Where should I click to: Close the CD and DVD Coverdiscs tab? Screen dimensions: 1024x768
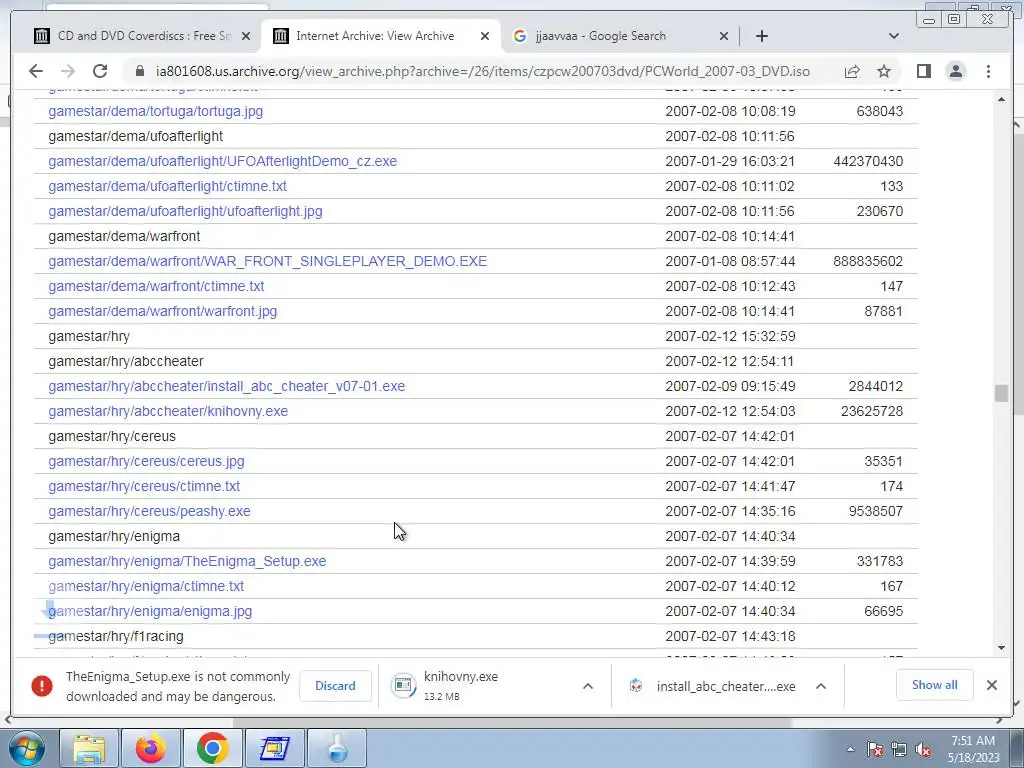tap(246, 37)
